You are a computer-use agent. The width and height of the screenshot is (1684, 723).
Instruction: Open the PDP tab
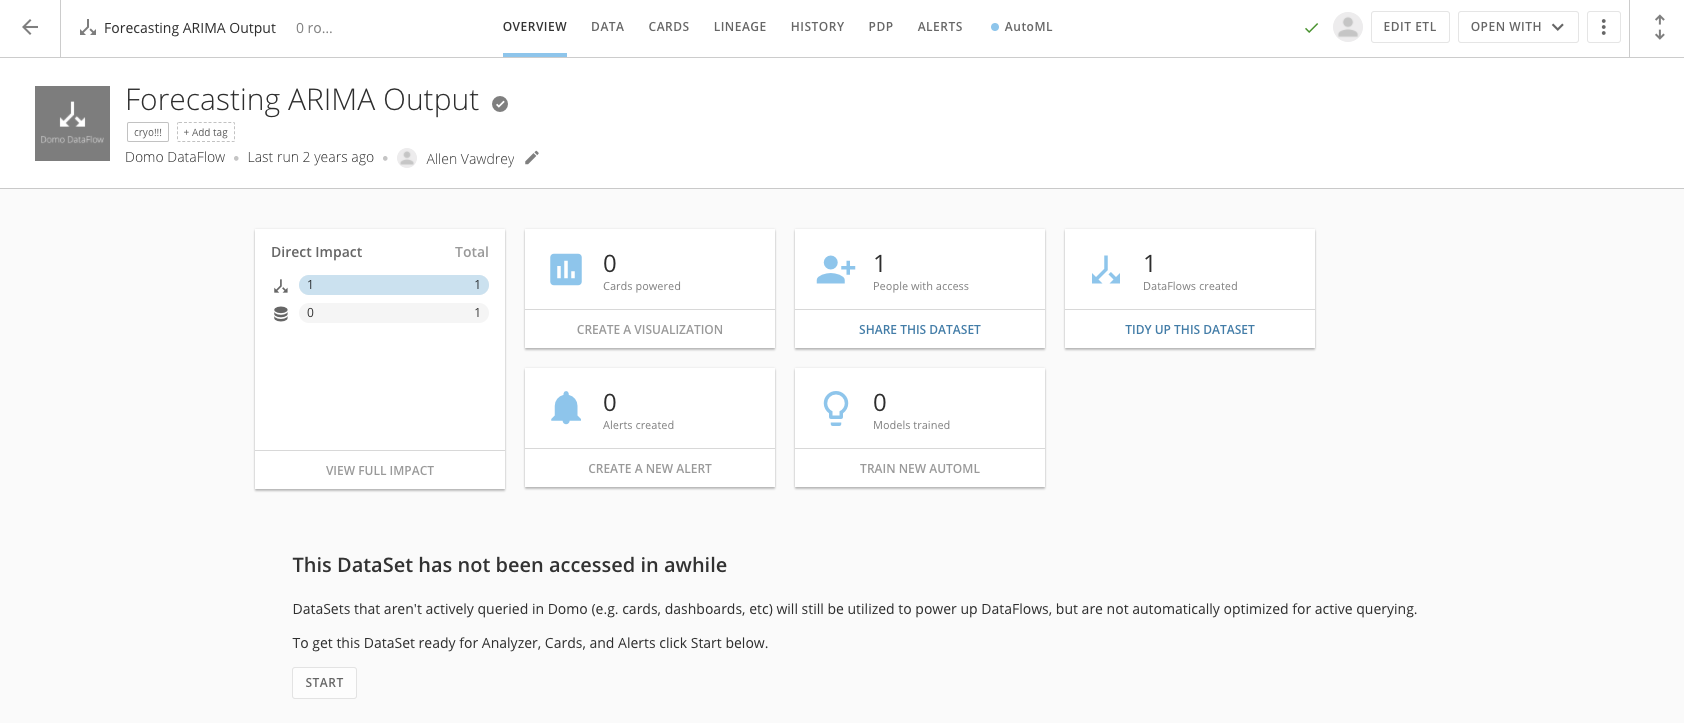pyautogui.click(x=881, y=27)
